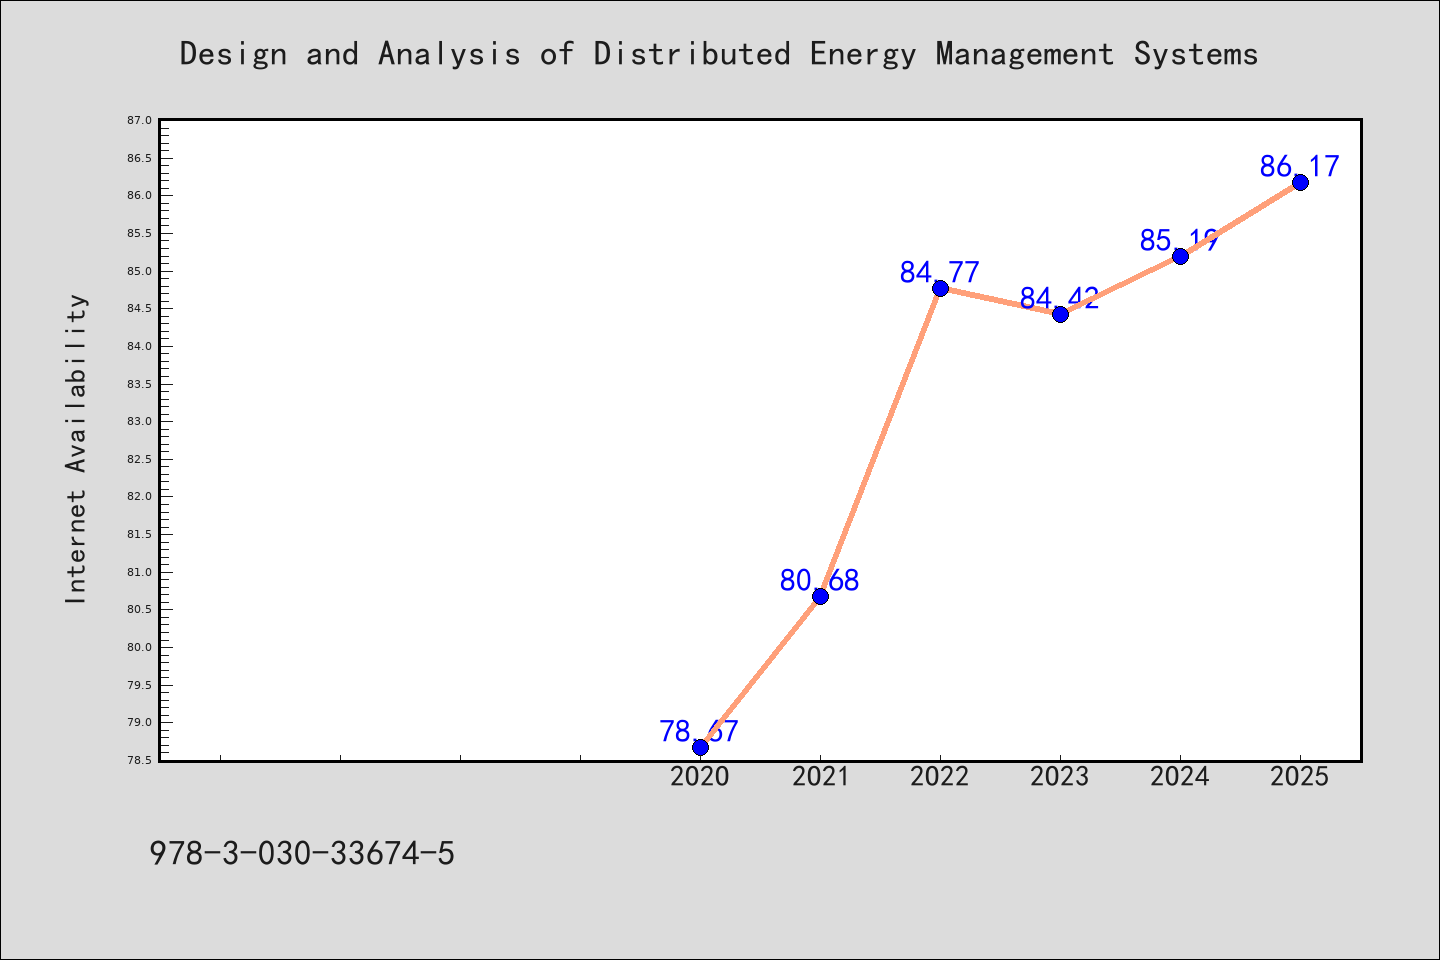Select the 2022 data point marker

940,288
